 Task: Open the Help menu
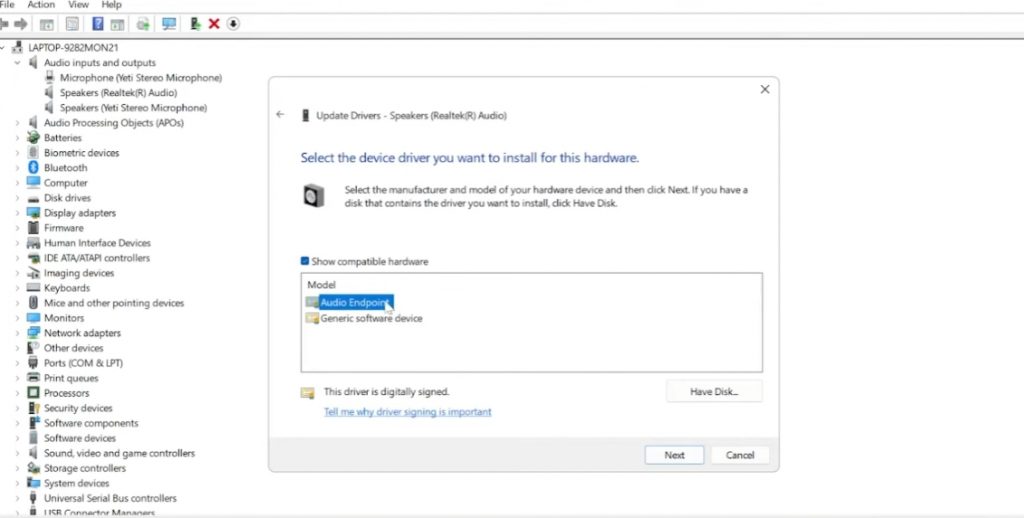click(x=112, y=5)
